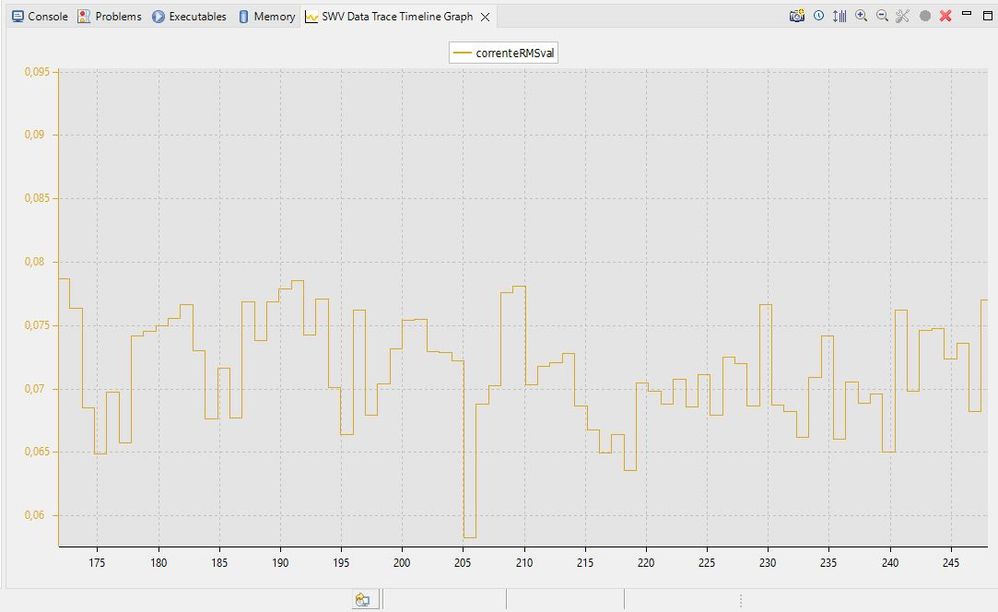Viewport: 998px width, 612px height.
Task: Click the 0,095 Y-axis label
Action: pos(37,72)
